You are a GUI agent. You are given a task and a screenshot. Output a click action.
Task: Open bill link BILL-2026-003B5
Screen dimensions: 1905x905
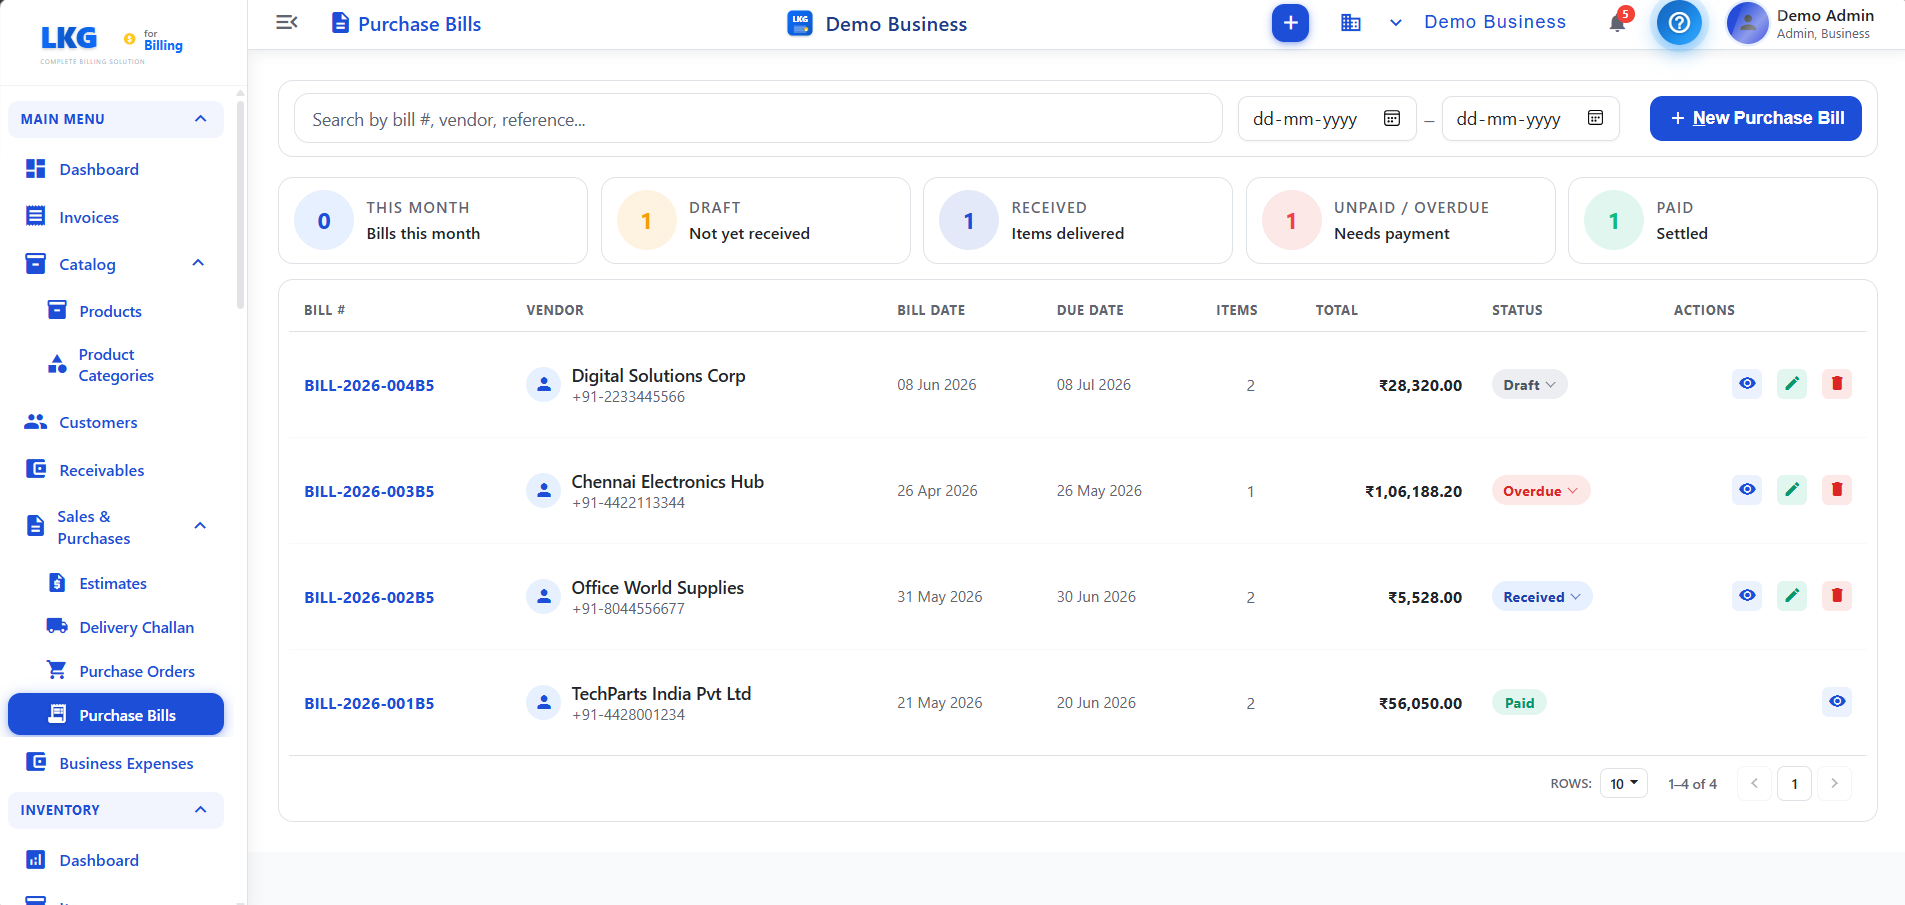click(369, 491)
